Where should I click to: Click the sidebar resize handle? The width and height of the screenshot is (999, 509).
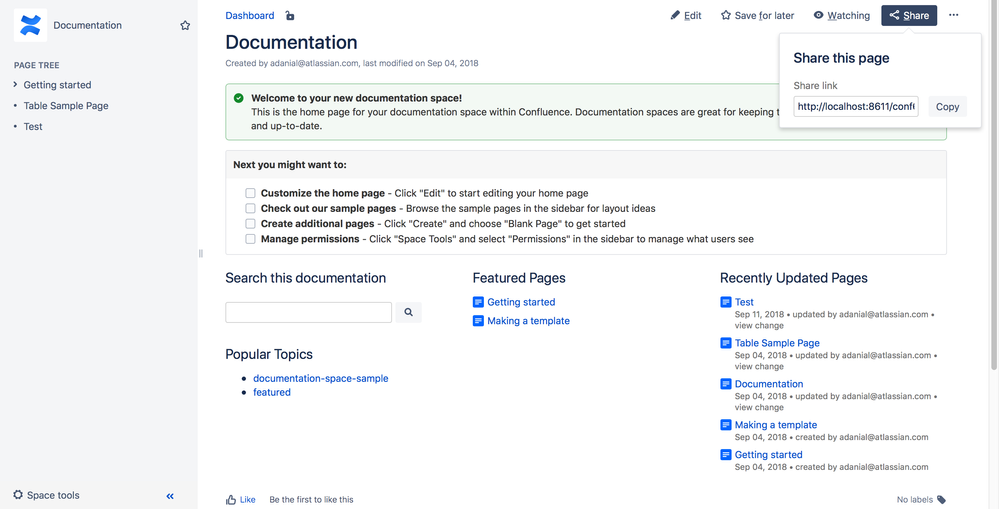pos(201,254)
